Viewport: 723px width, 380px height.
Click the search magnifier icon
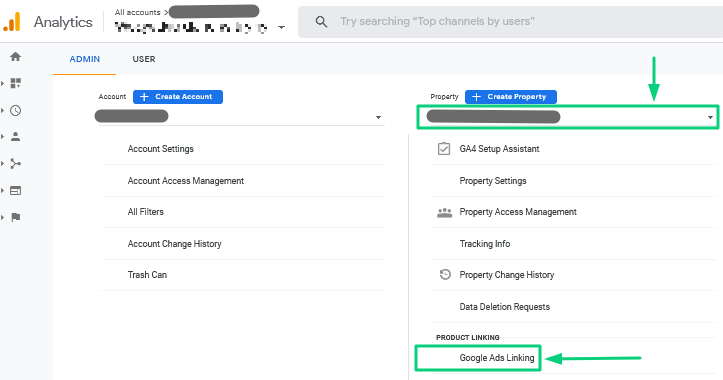coord(321,22)
